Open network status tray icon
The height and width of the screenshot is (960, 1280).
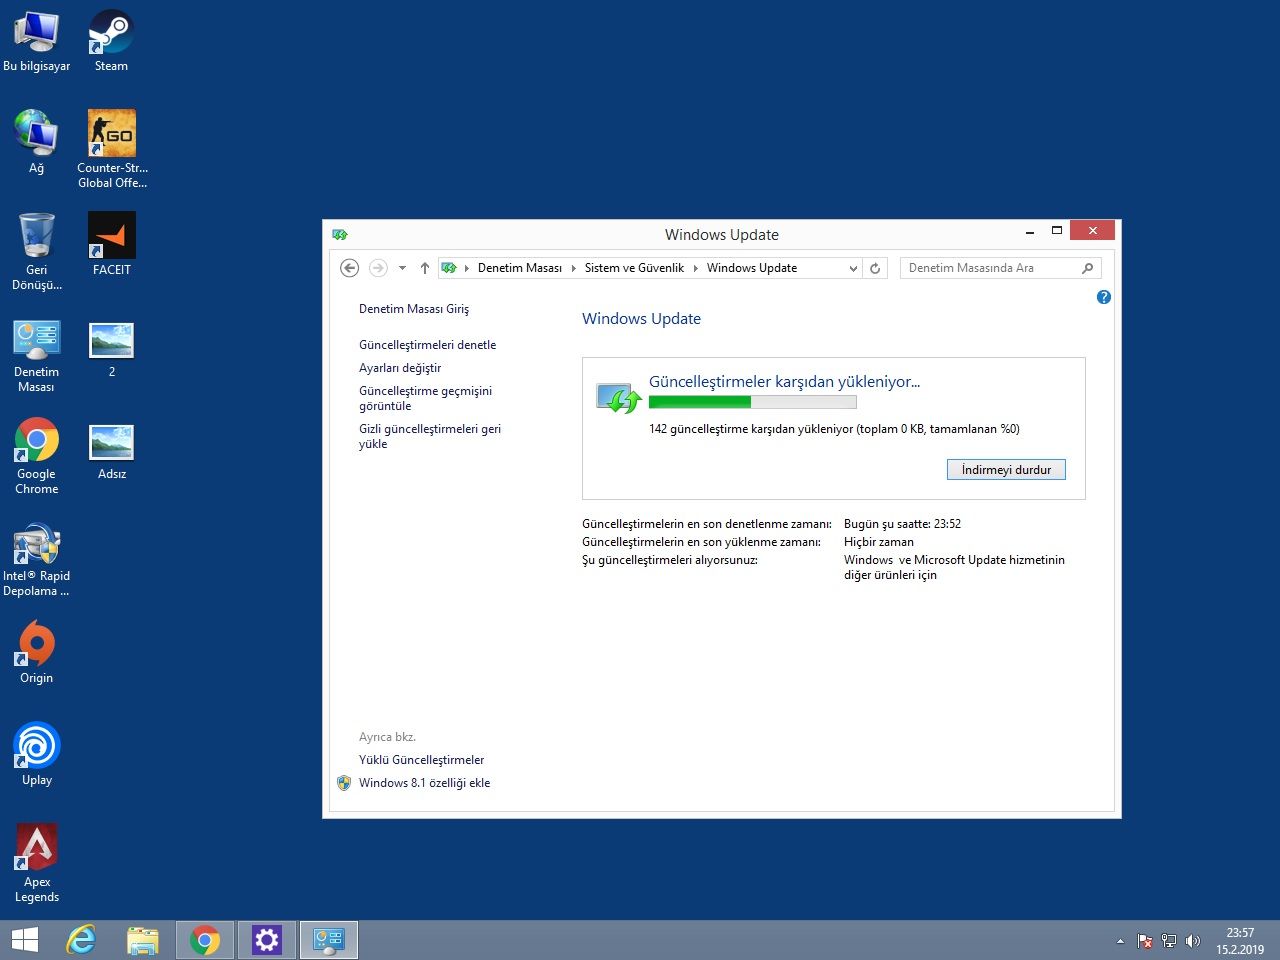pos(1169,941)
